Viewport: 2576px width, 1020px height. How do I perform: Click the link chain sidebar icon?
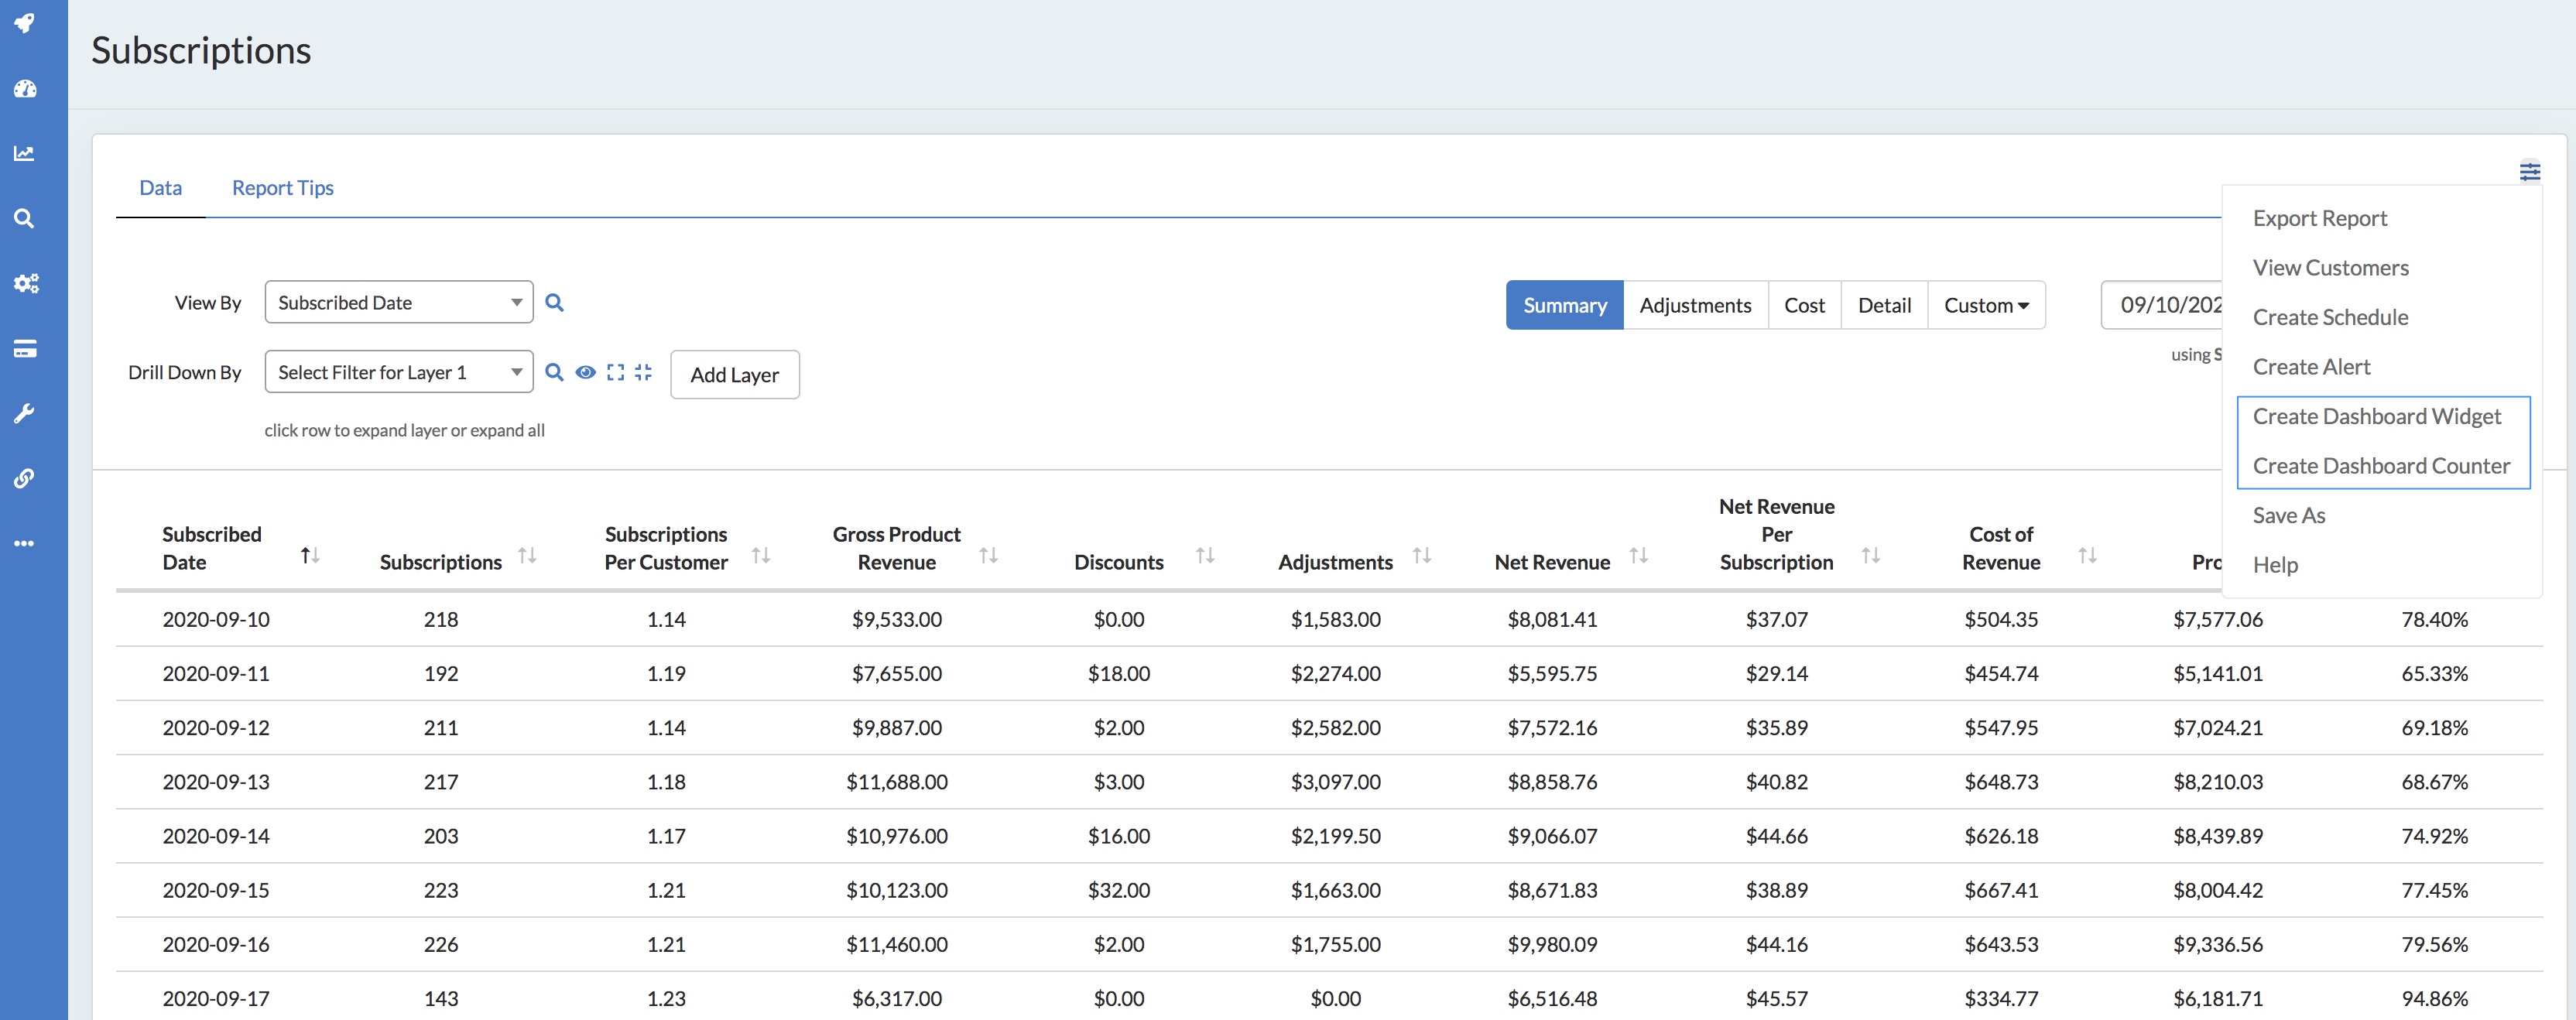coord(25,478)
